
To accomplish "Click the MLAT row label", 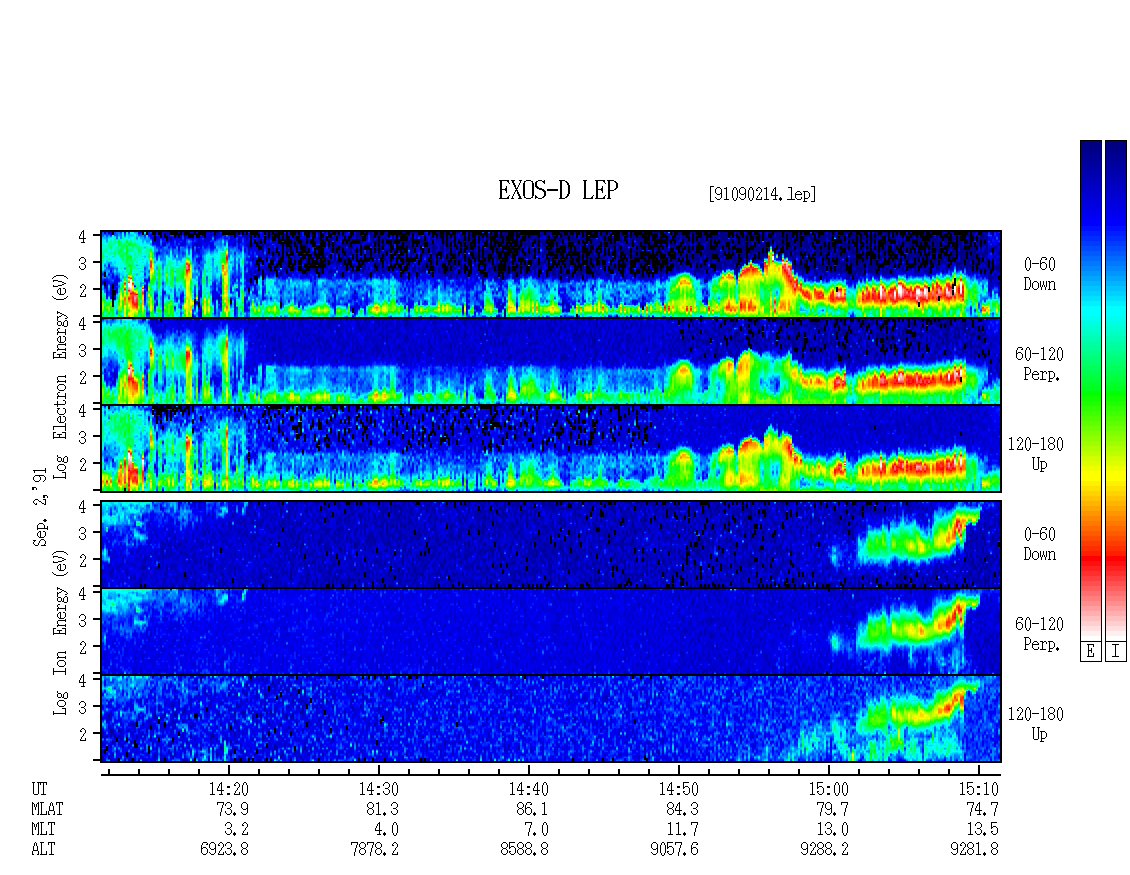I will tap(48, 809).
